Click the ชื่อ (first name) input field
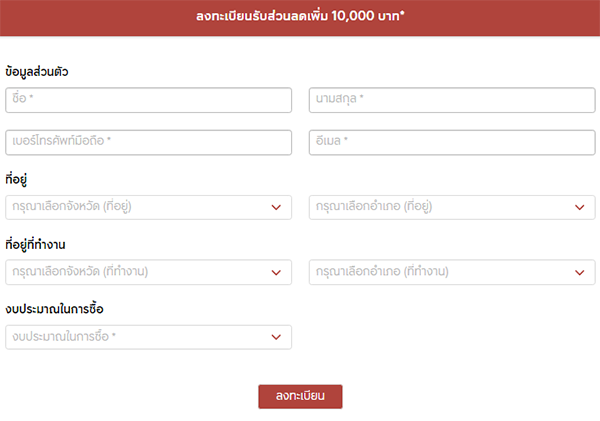 [x=148, y=100]
